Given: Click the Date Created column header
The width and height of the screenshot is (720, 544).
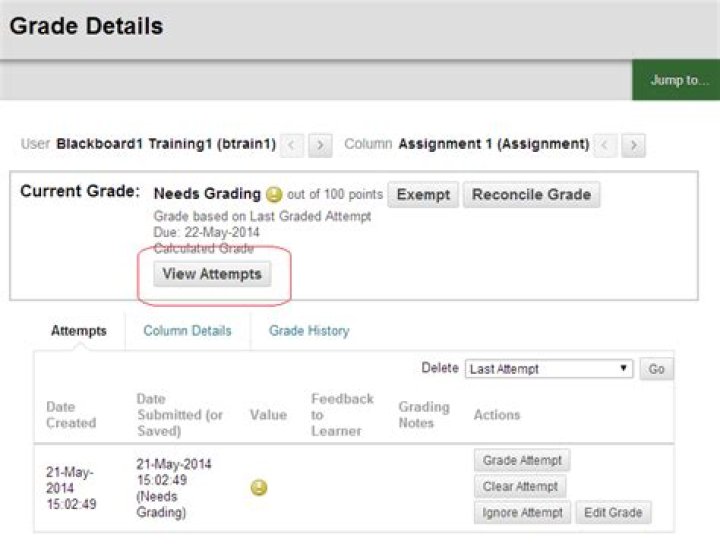Looking at the screenshot, I should (71, 415).
